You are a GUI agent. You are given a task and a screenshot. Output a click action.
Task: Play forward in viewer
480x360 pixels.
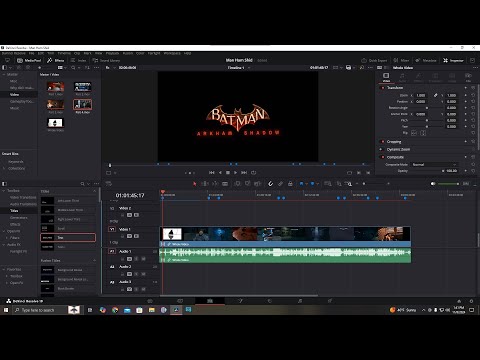pyautogui.click(x=236, y=173)
